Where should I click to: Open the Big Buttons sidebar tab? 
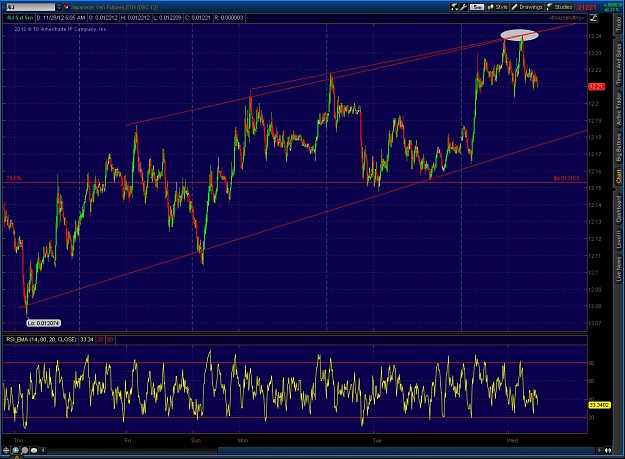coord(619,147)
